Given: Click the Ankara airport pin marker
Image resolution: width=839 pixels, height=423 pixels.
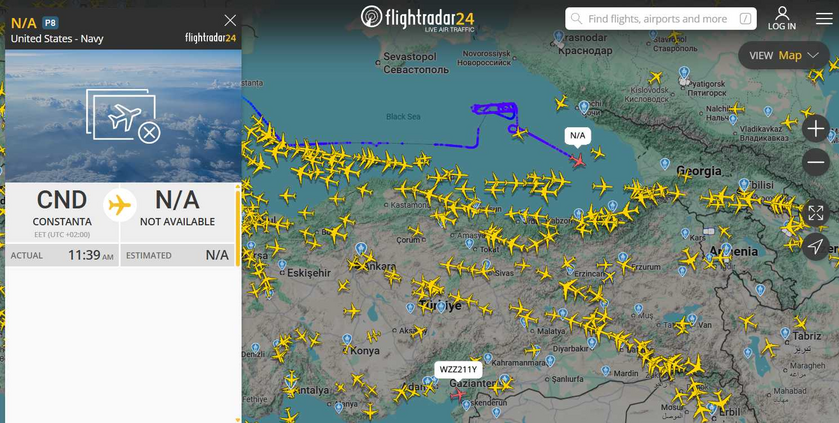Looking at the screenshot, I should click(361, 249).
